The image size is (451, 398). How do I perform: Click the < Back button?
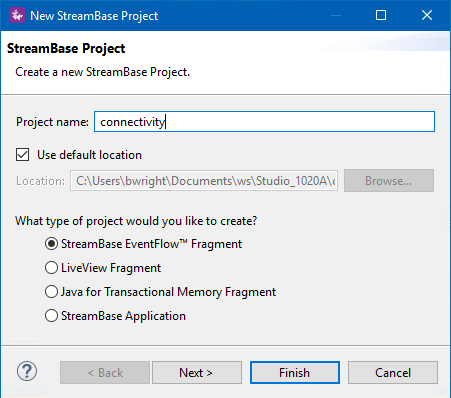105,373
